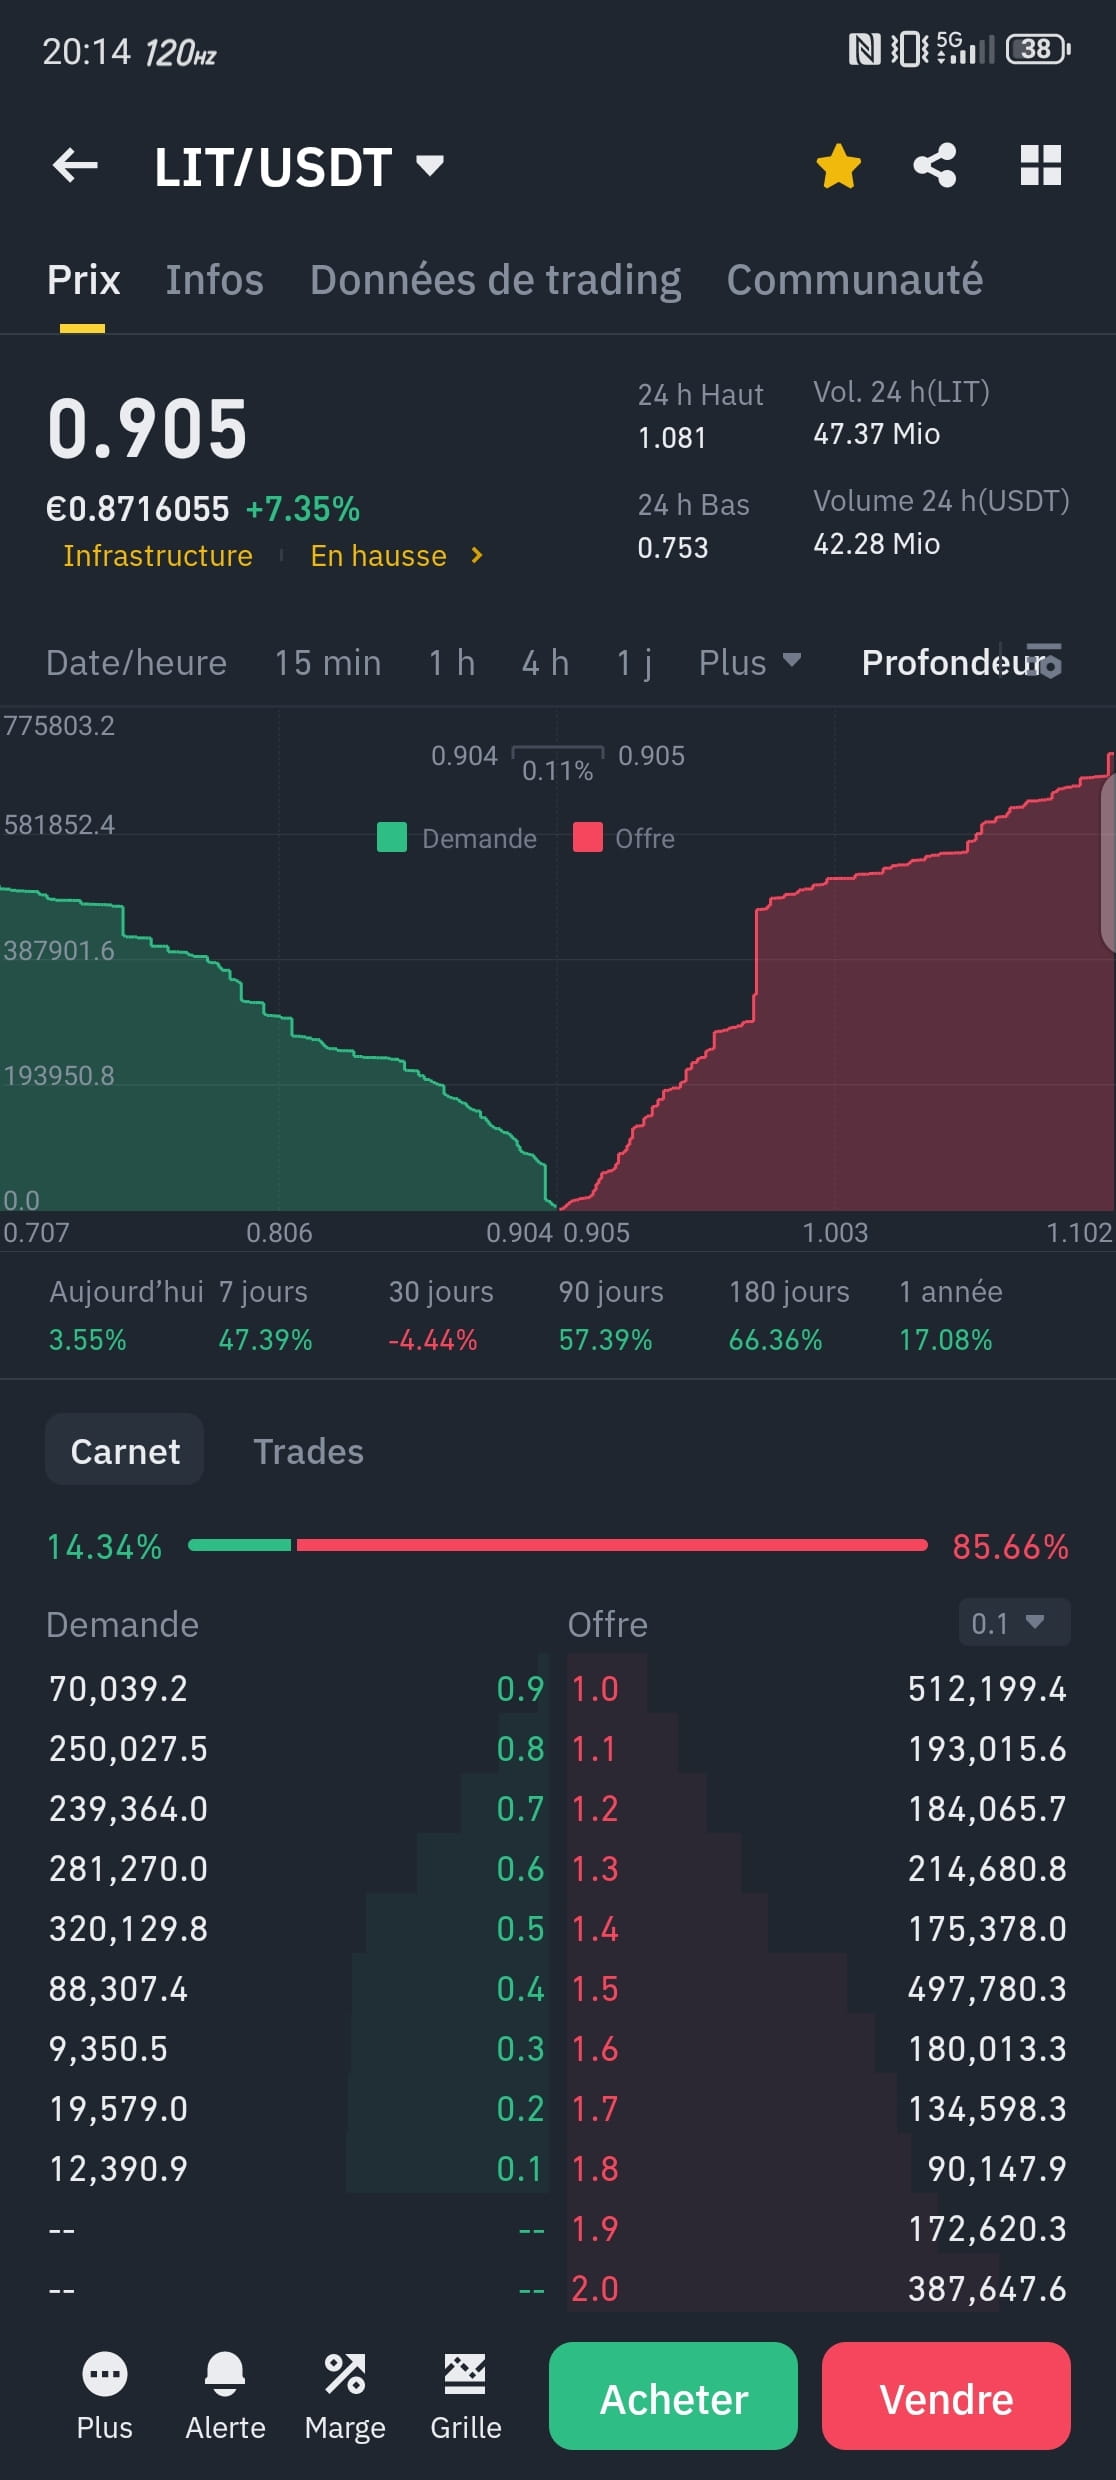1116x2480 pixels.
Task: Tap the 24 h Bas value 0.753
Action: pos(673,548)
